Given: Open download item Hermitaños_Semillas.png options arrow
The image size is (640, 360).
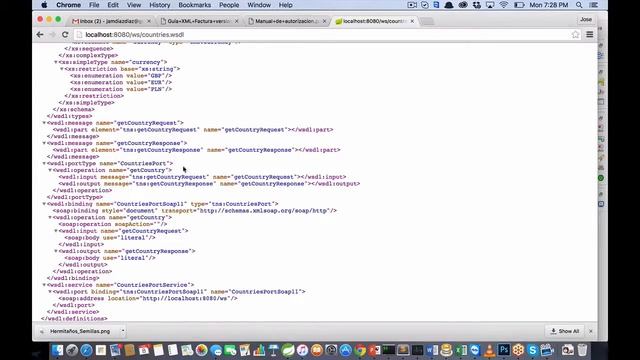Looking at the screenshot, I should point(123,331).
